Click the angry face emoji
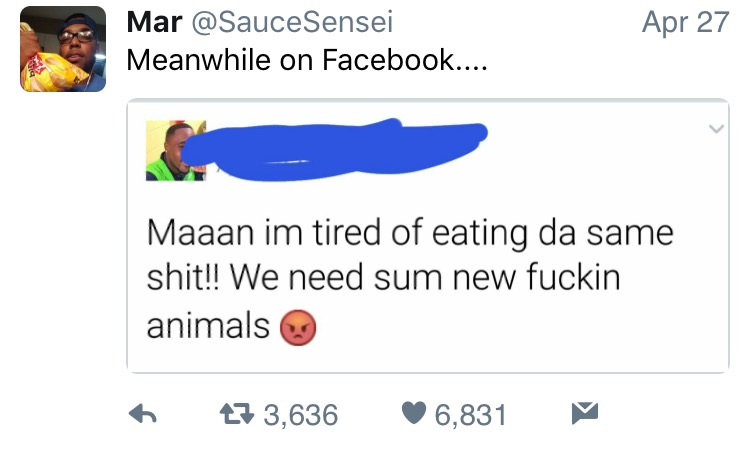This screenshot has width=750, height=459. pos(295,327)
